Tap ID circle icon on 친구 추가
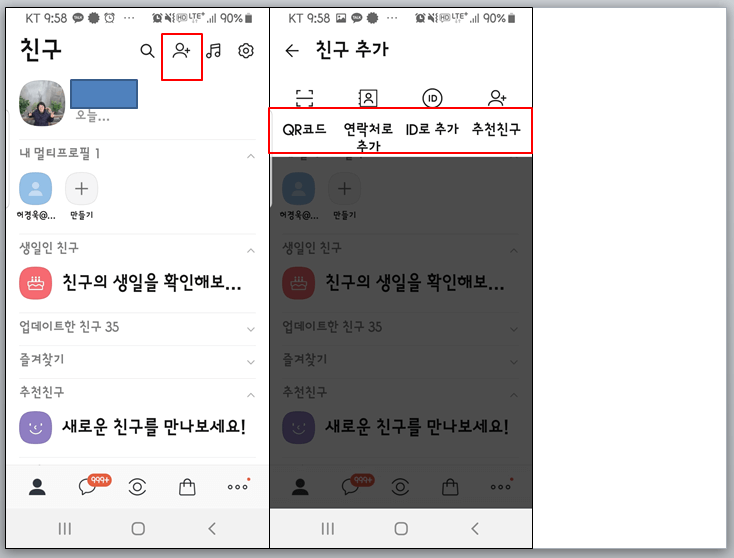The image size is (734, 558). click(x=432, y=98)
